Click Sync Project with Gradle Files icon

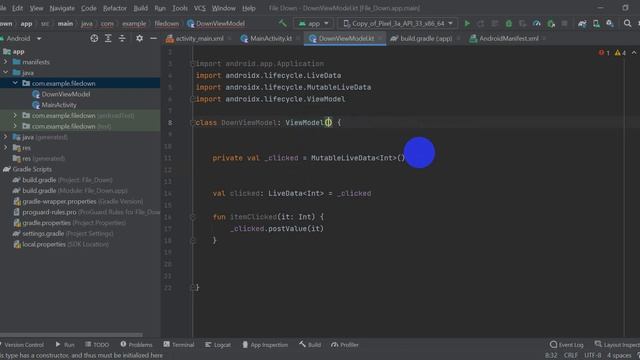[582, 24]
